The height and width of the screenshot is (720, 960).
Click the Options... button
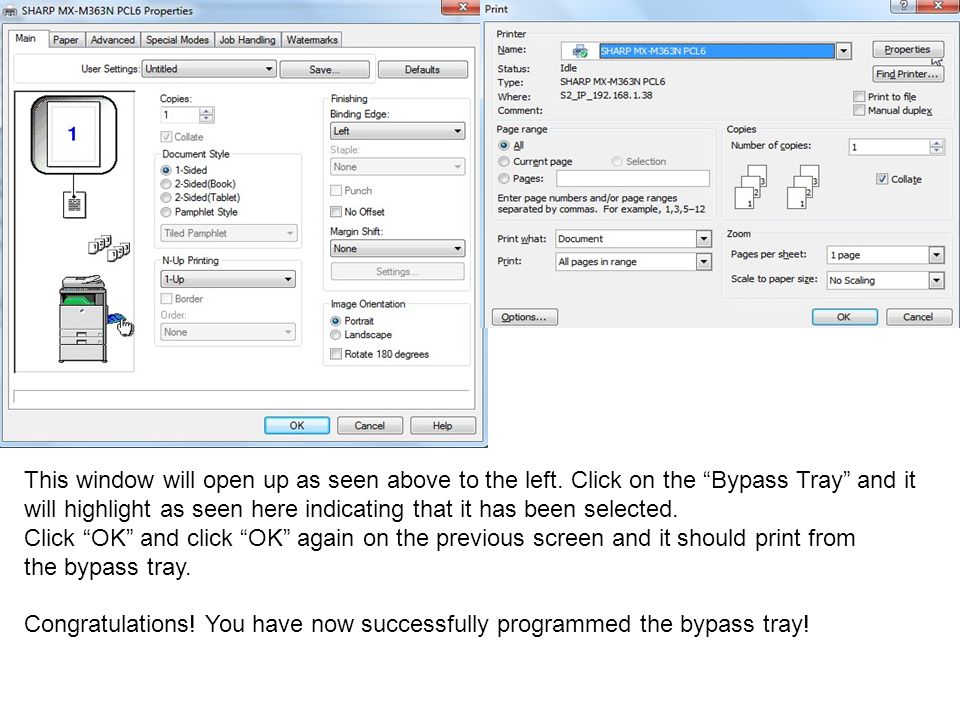(525, 317)
